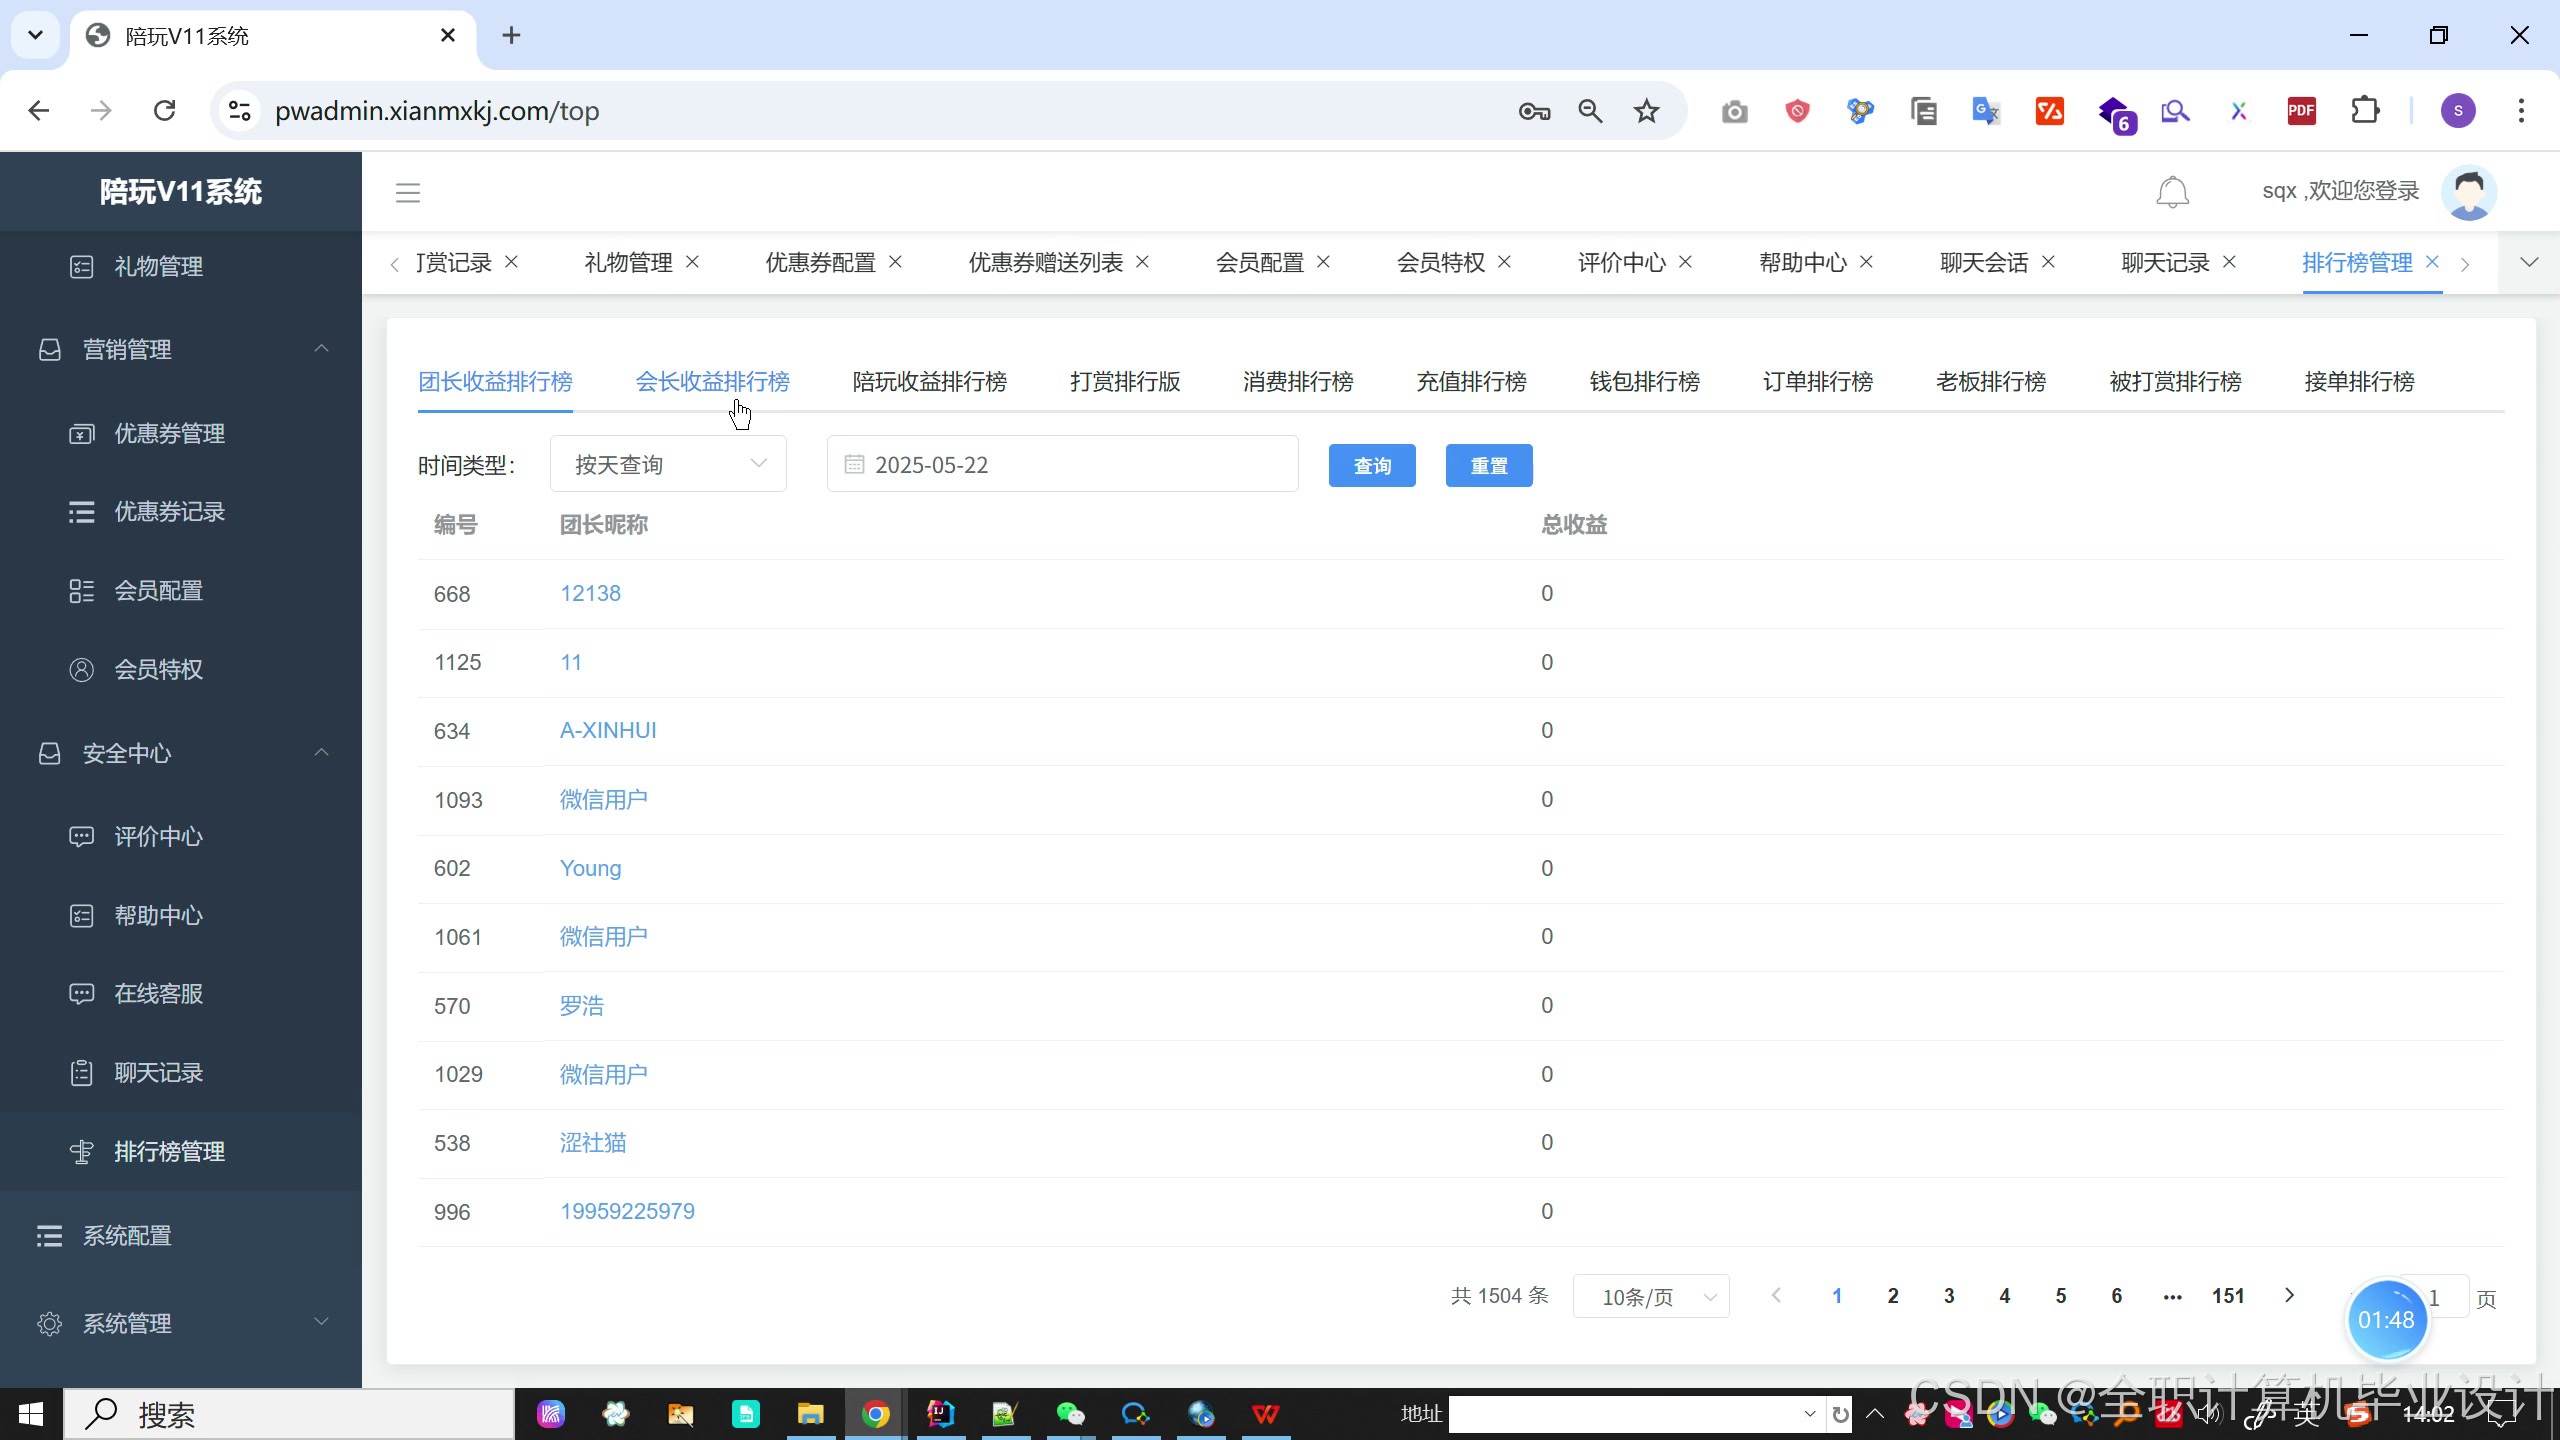Go to page 2 of the results
The image size is (2560, 1440).
coord(1892,1296)
